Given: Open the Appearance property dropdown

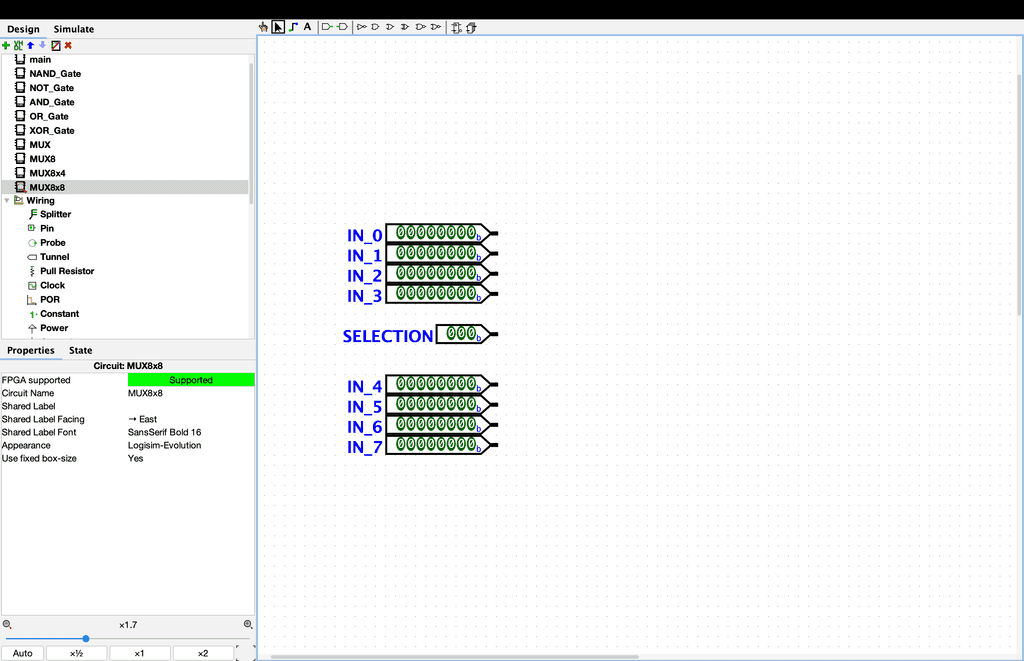Looking at the screenshot, I should pos(190,445).
